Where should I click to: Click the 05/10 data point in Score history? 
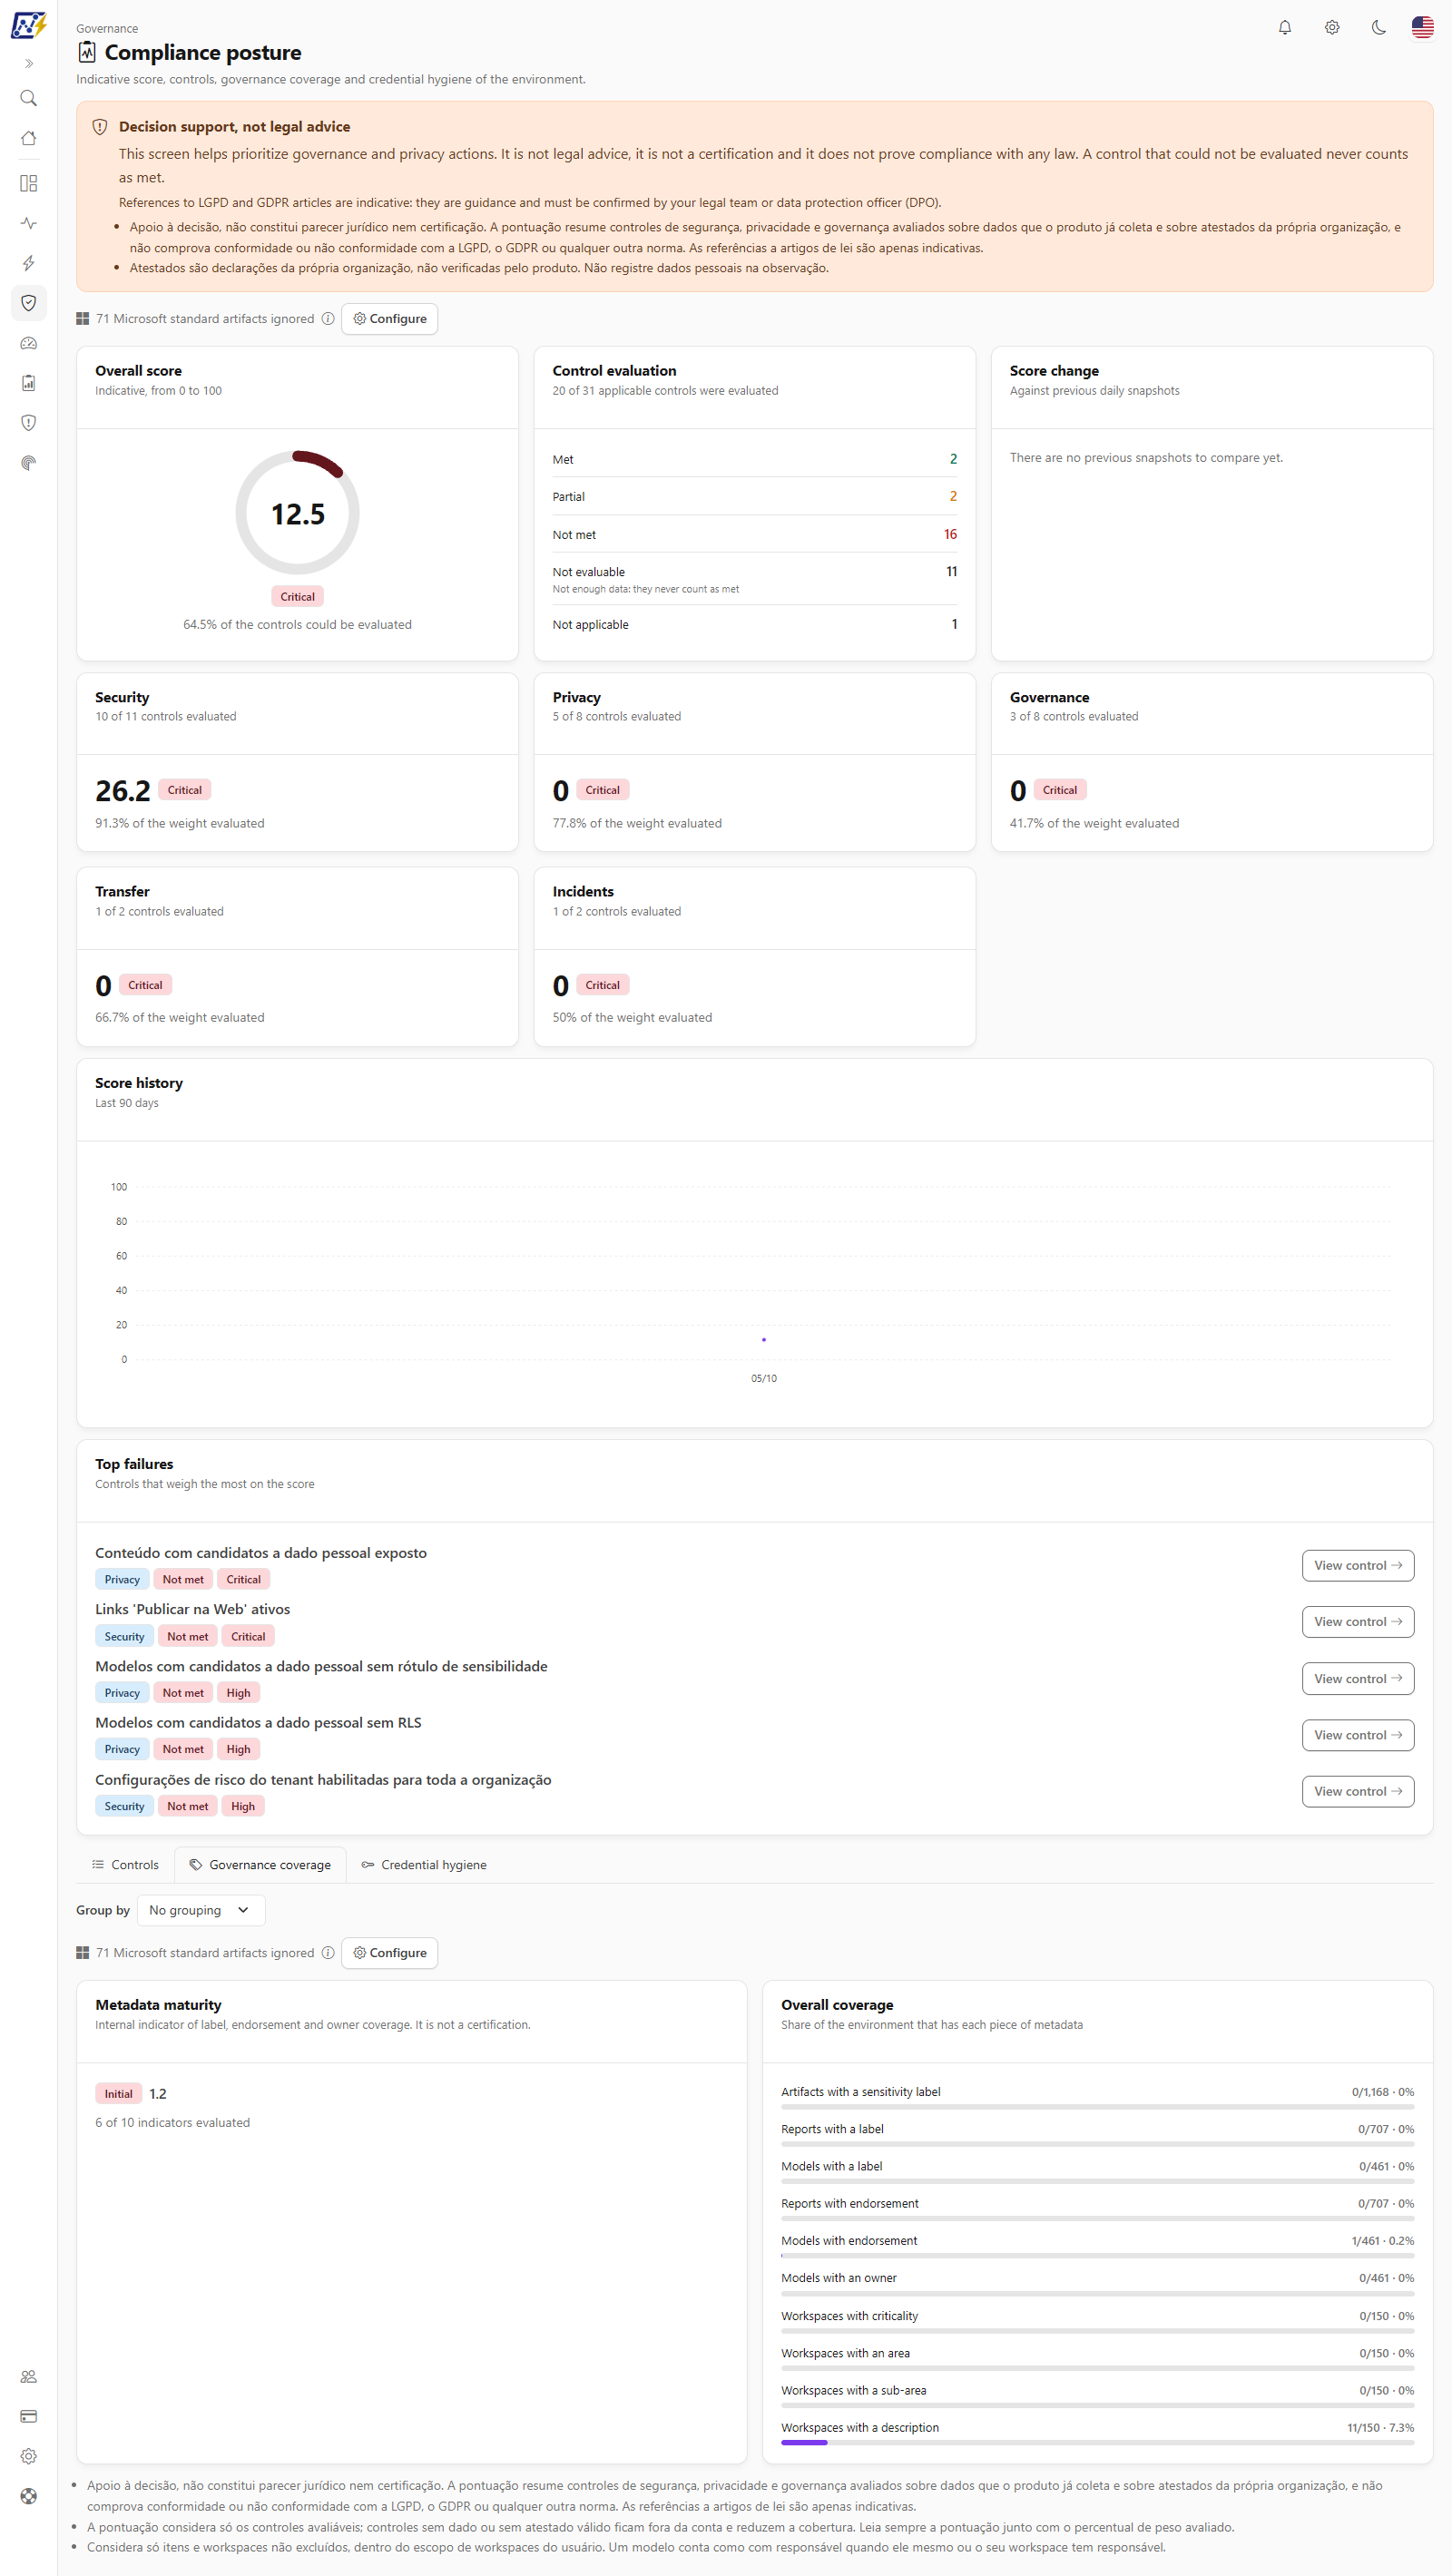point(764,1340)
